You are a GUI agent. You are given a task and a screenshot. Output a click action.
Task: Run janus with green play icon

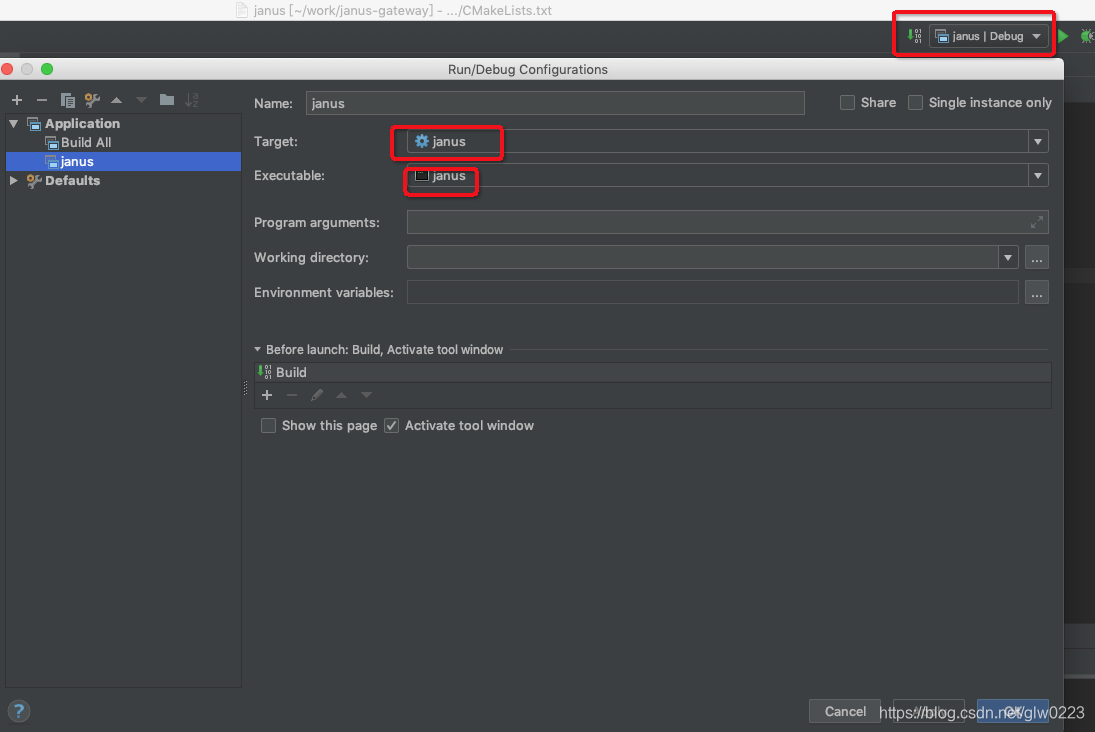(1063, 36)
